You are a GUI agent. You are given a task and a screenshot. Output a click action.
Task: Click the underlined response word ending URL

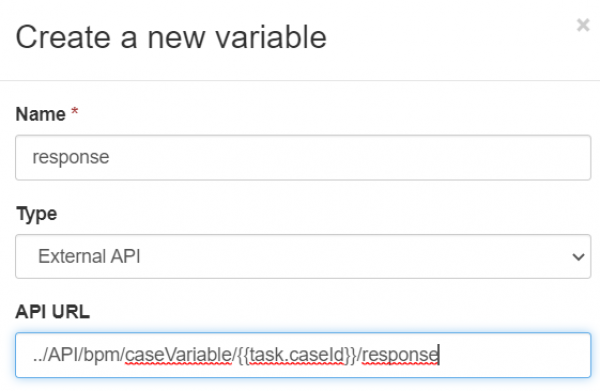click(399, 355)
